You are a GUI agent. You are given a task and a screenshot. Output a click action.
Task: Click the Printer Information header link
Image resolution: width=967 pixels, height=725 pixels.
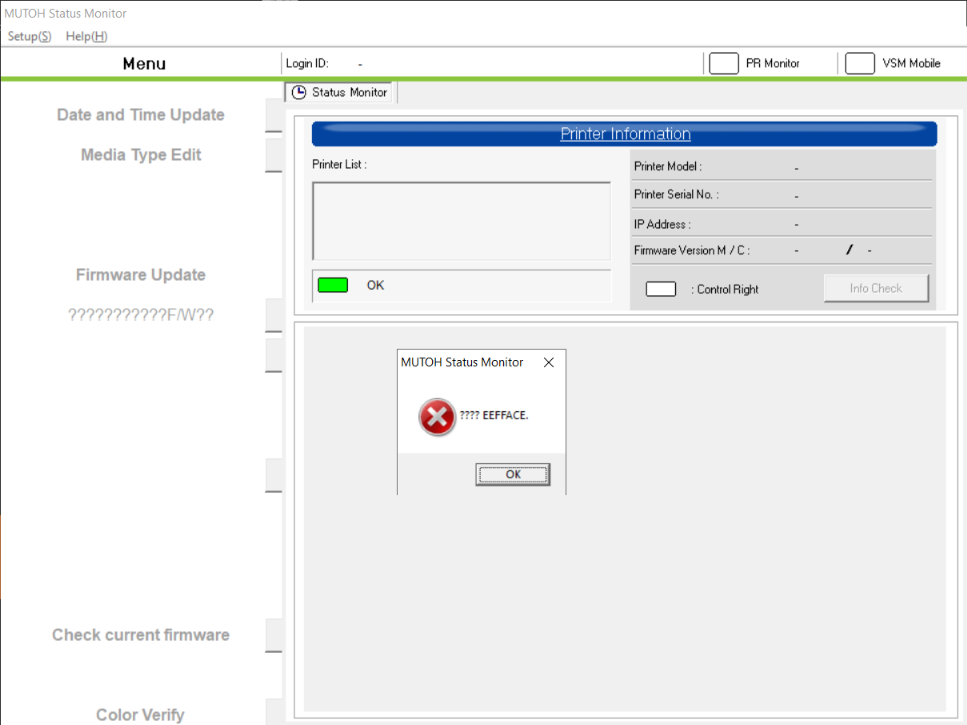625,134
